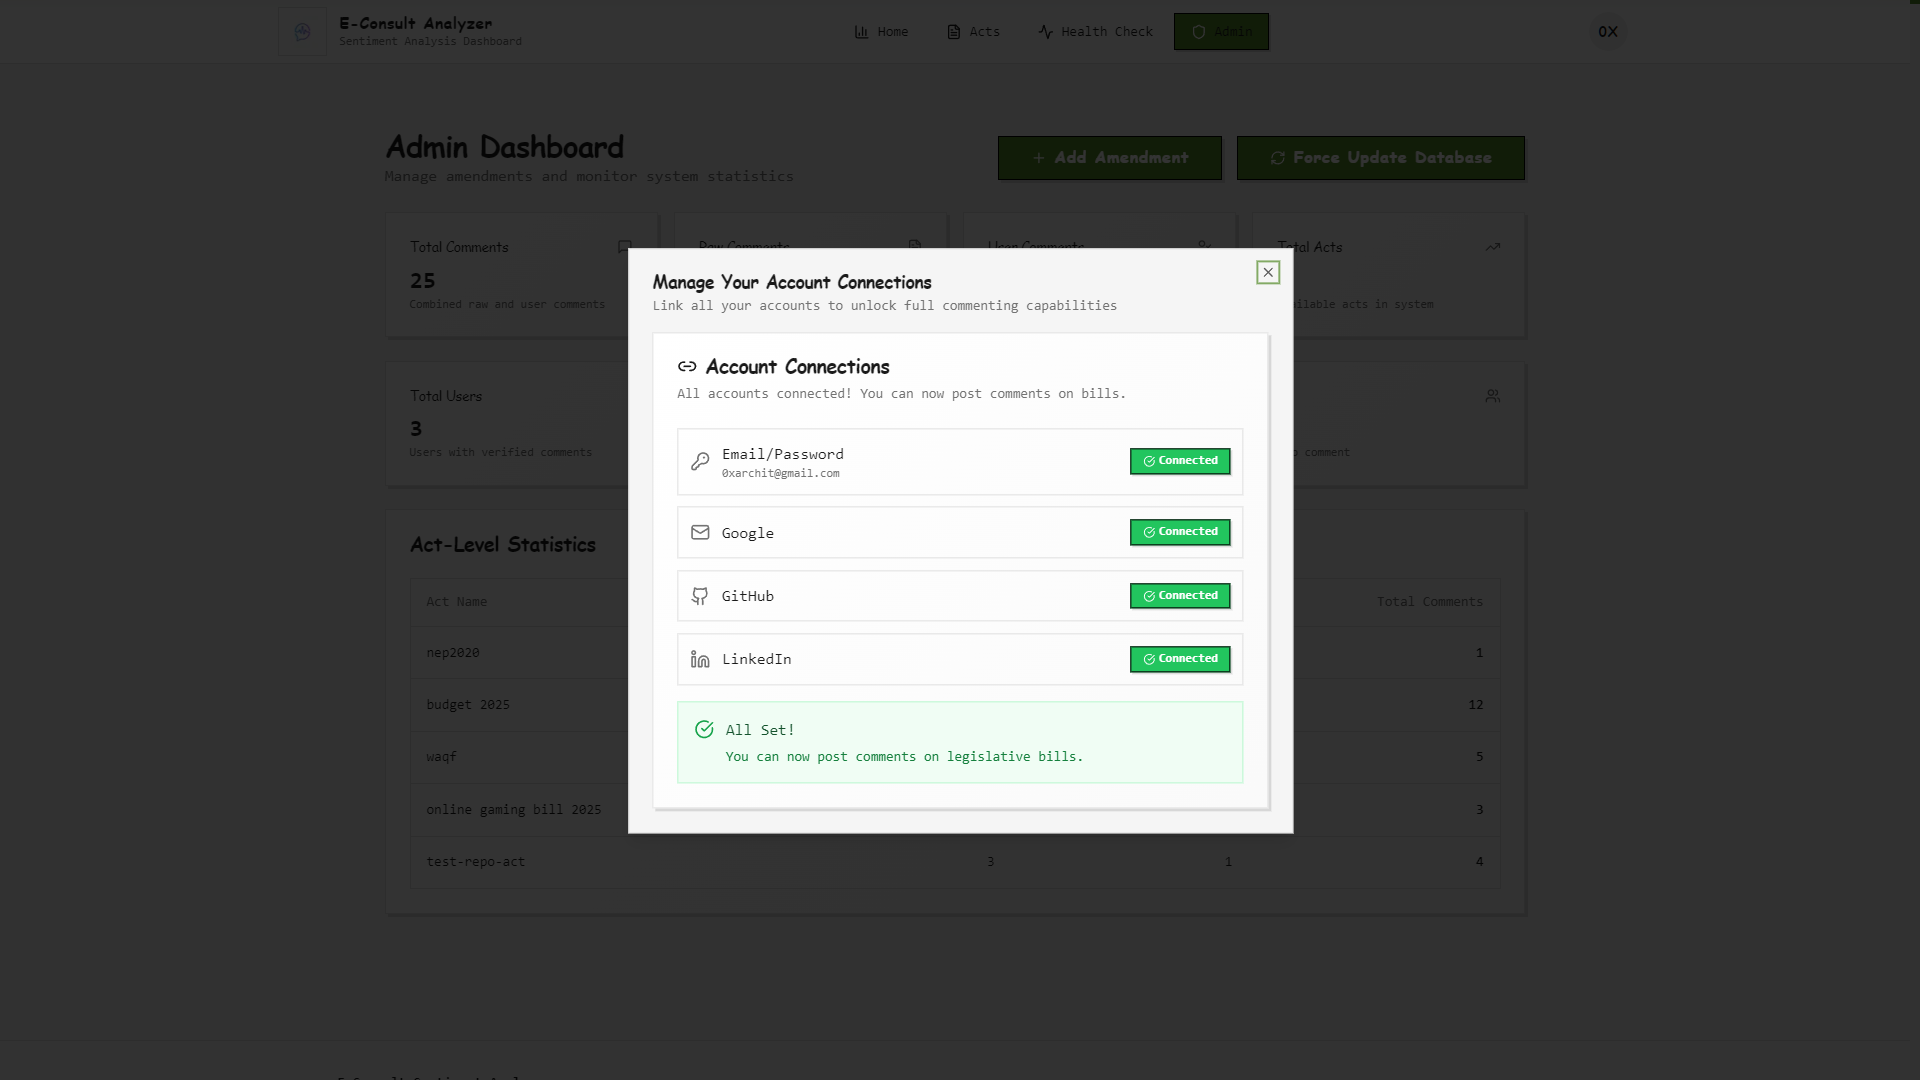Screen dimensions: 1920x1080
Task: Click the E-Consult Analyzer logo icon
Action: click(x=301, y=31)
